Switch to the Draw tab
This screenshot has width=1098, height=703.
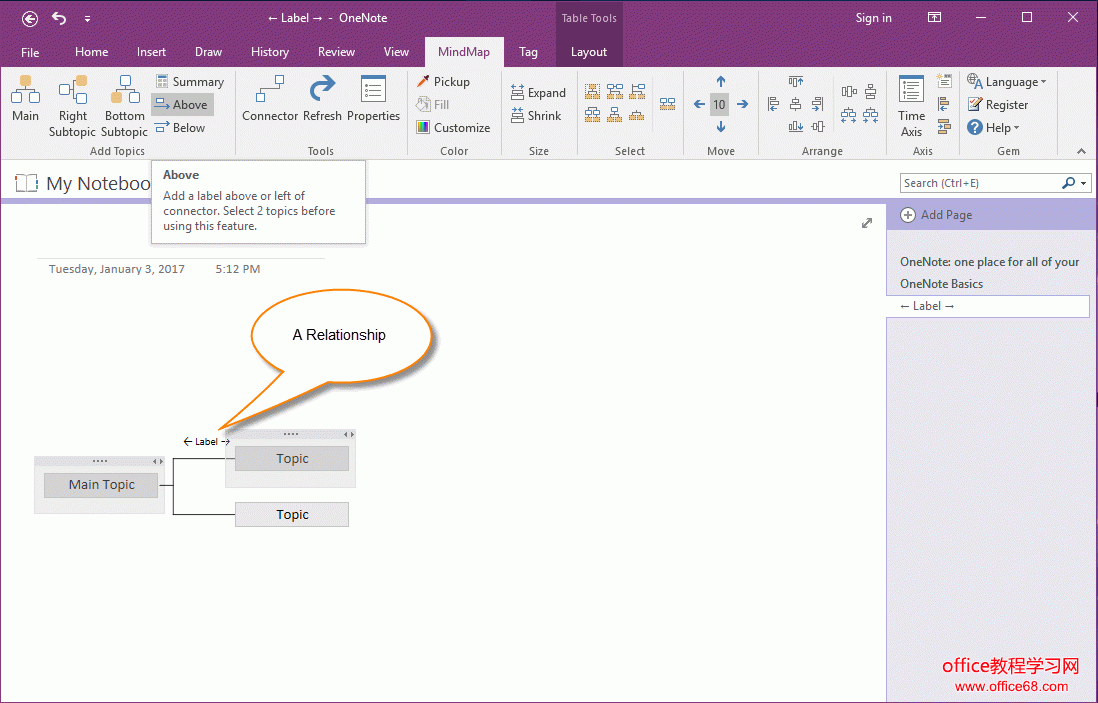click(209, 52)
